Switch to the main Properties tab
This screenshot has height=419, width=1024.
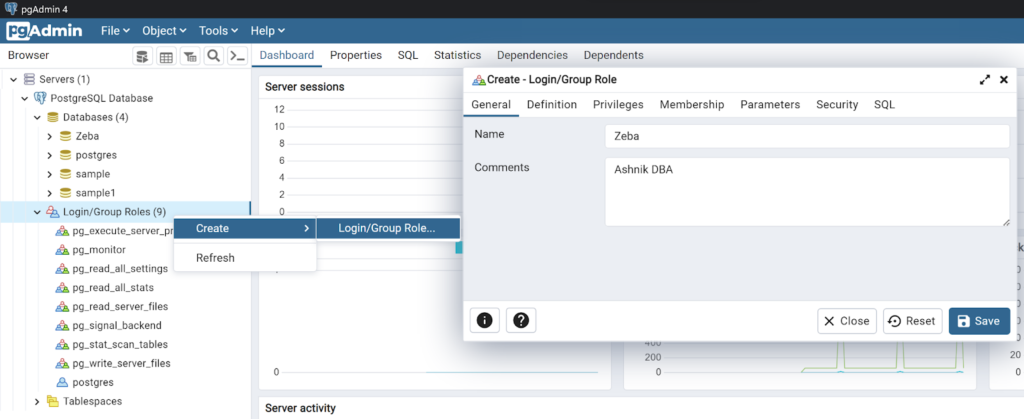tap(356, 55)
